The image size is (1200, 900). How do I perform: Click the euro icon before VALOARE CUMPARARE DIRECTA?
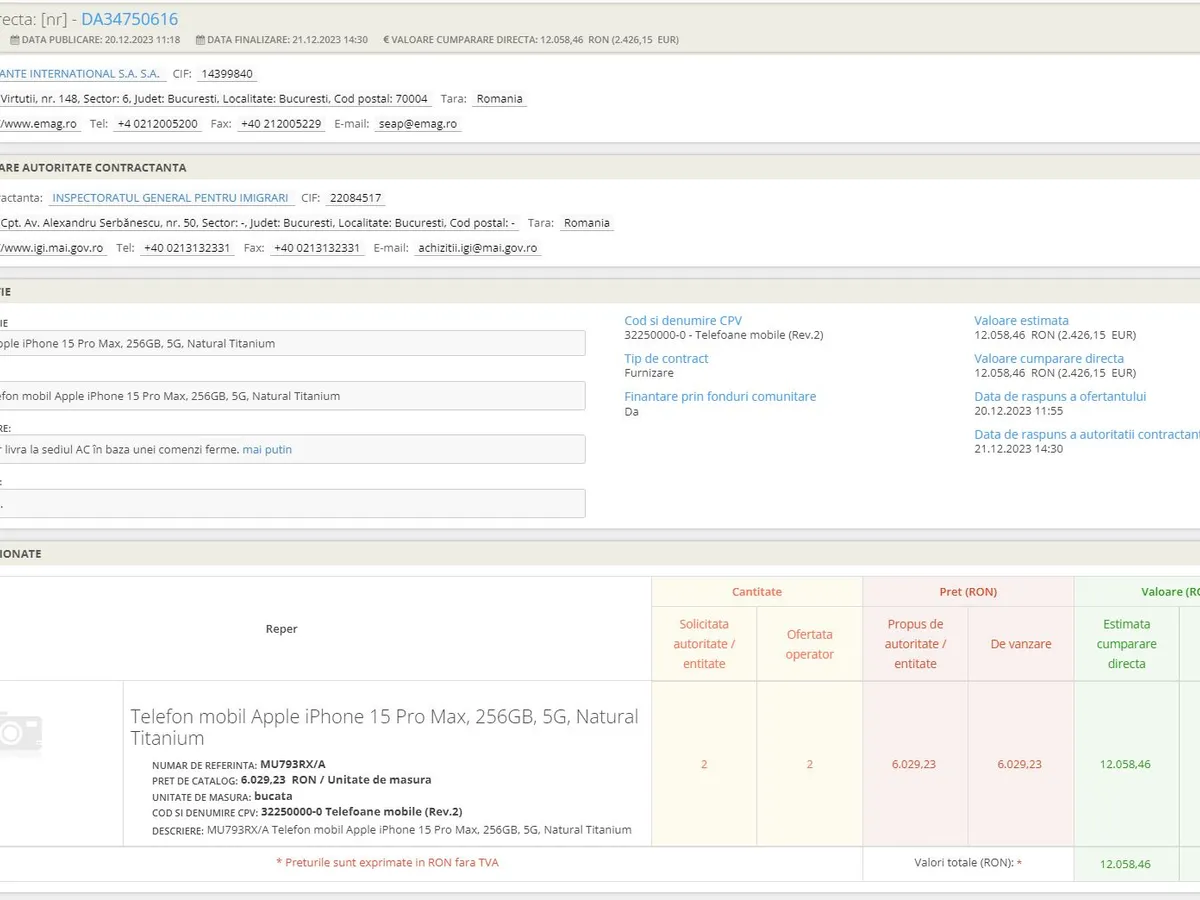(x=386, y=40)
